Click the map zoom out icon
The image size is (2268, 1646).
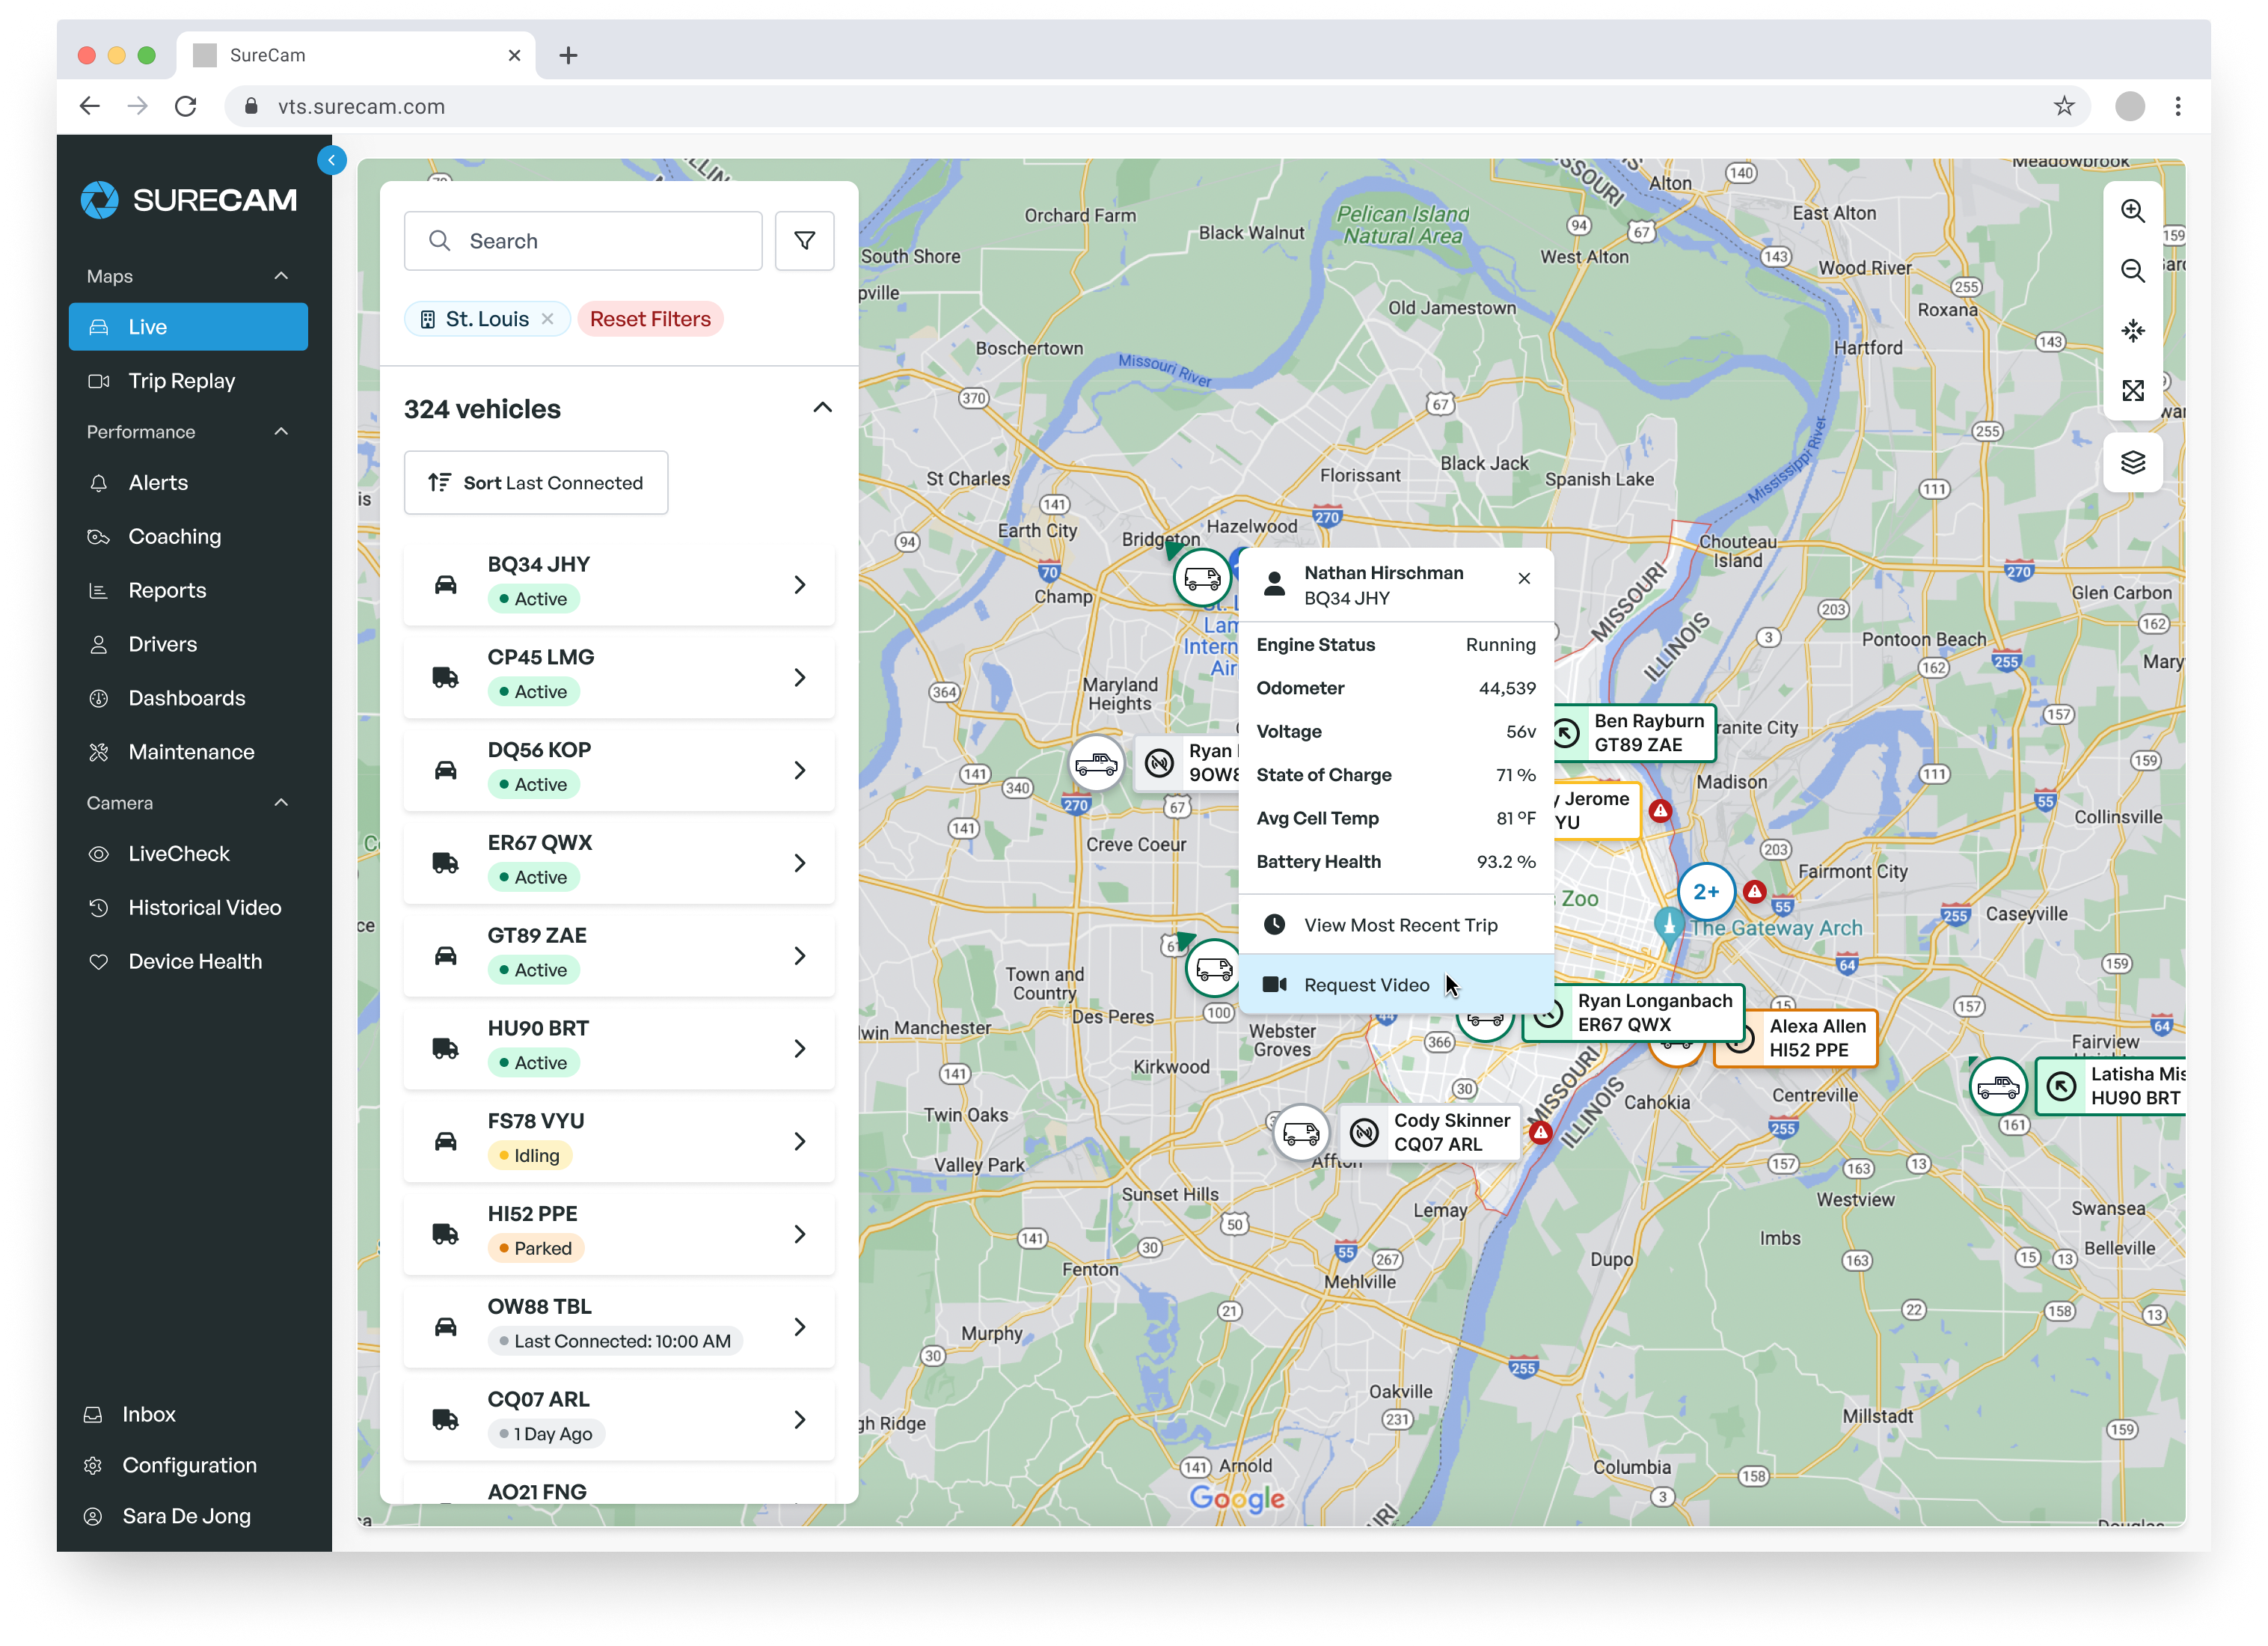(2132, 271)
